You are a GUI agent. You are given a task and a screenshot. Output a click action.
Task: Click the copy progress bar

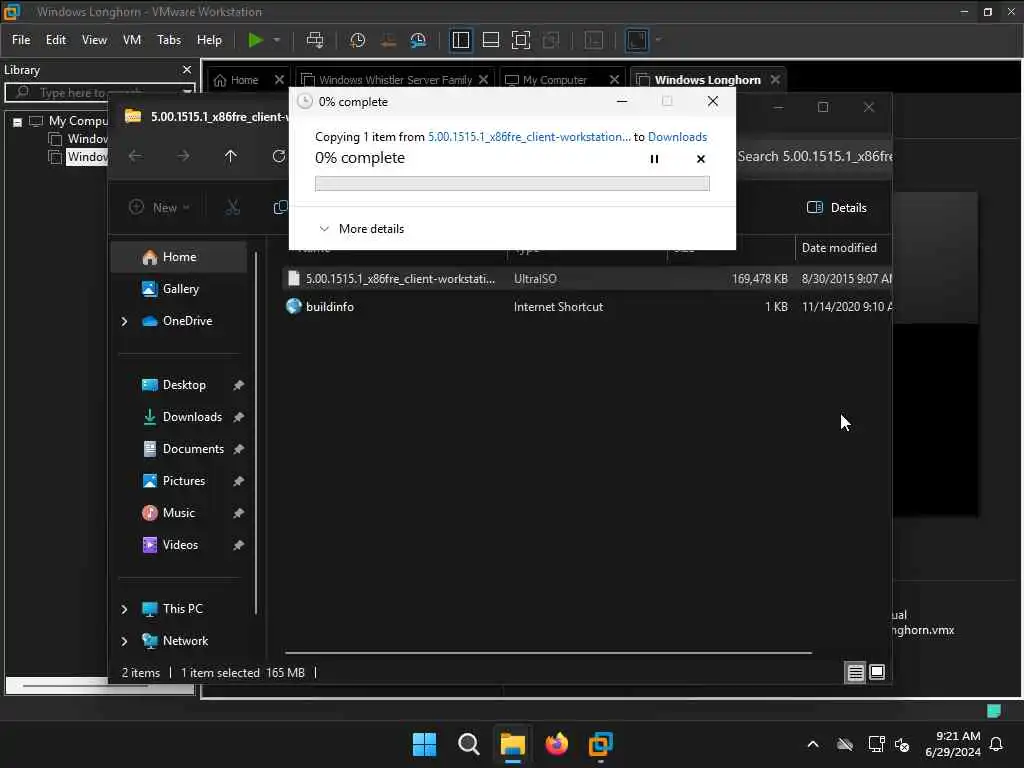click(512, 184)
